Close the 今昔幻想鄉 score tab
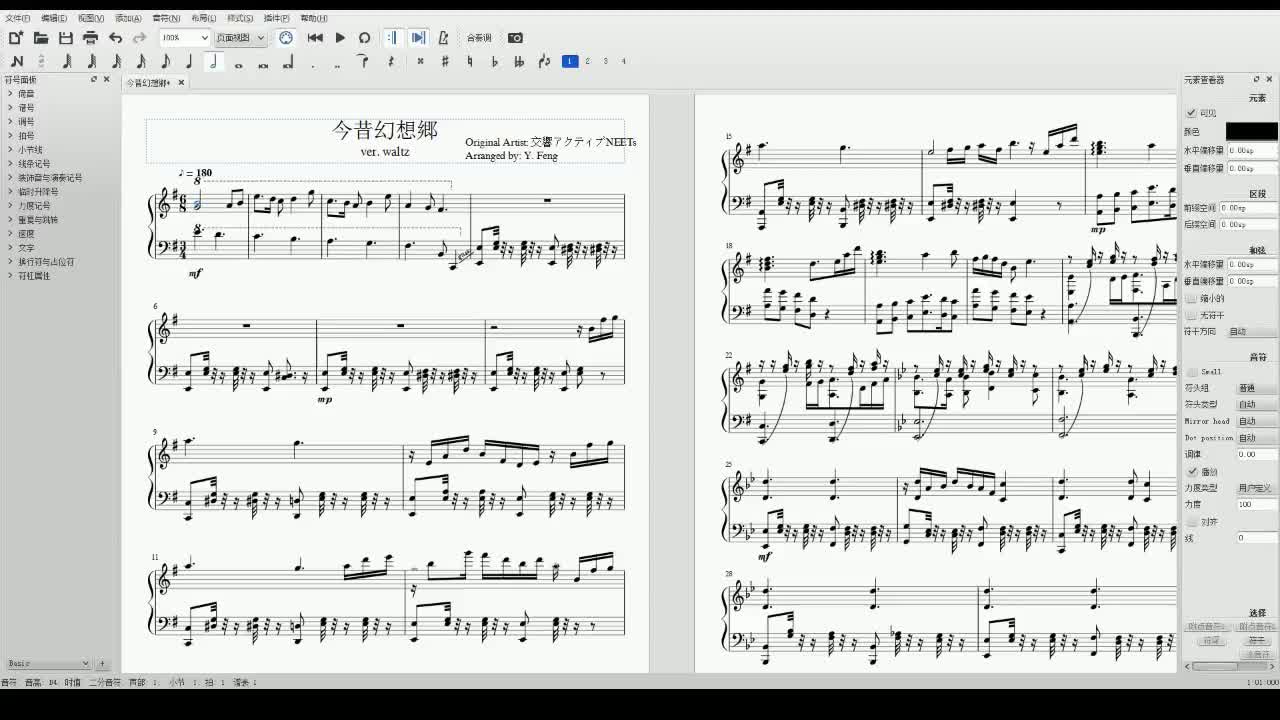This screenshot has height=720, width=1280. coord(181,83)
